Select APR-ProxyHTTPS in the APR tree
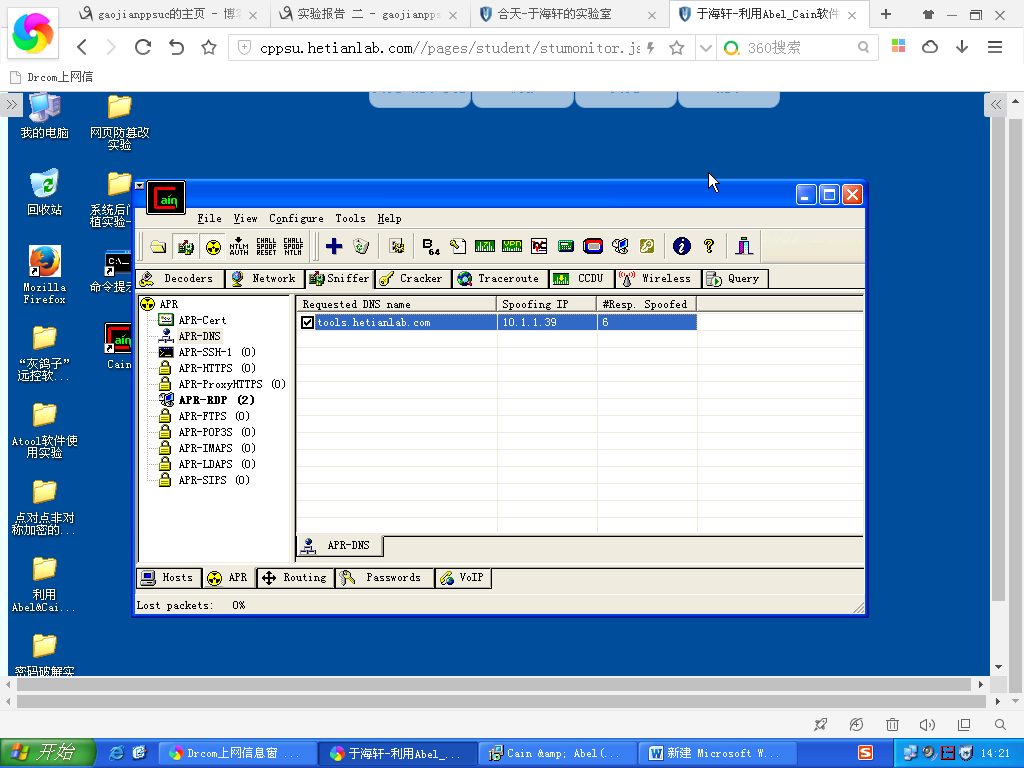 click(x=232, y=384)
